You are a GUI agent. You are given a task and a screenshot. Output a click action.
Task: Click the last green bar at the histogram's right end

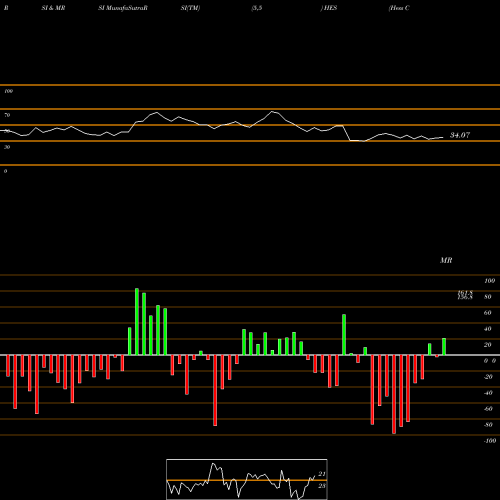pyautogui.click(x=444, y=347)
